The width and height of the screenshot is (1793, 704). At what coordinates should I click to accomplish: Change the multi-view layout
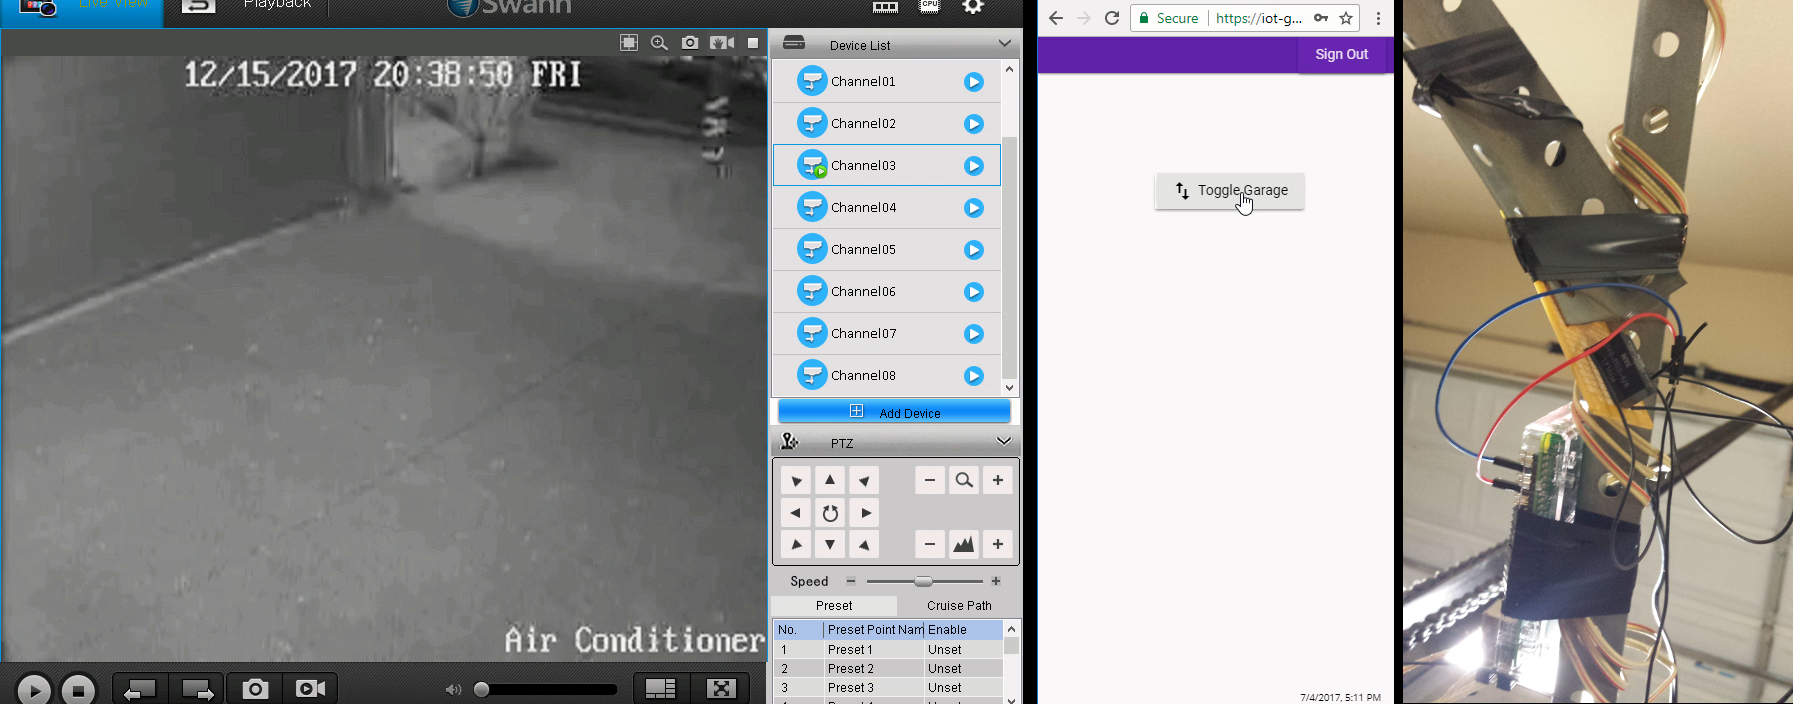point(660,688)
